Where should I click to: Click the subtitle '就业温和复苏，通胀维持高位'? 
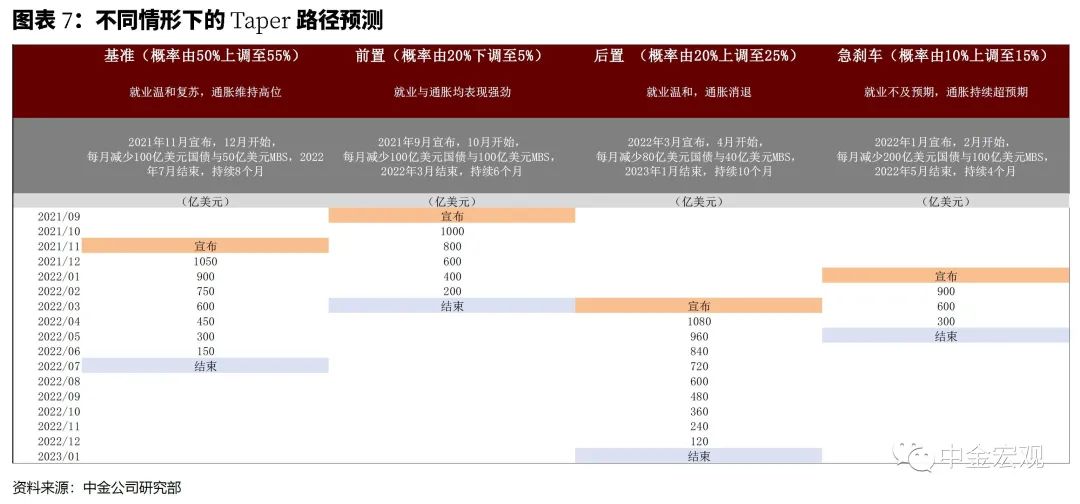205,92
